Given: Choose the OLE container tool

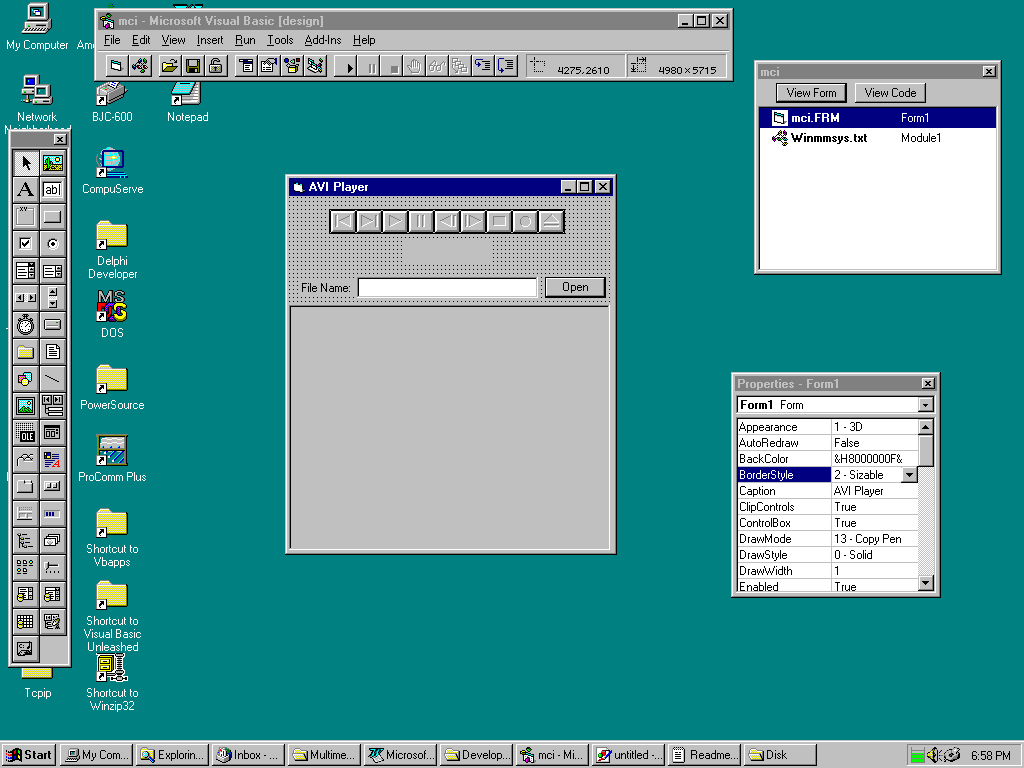Looking at the screenshot, I should coord(26,433).
